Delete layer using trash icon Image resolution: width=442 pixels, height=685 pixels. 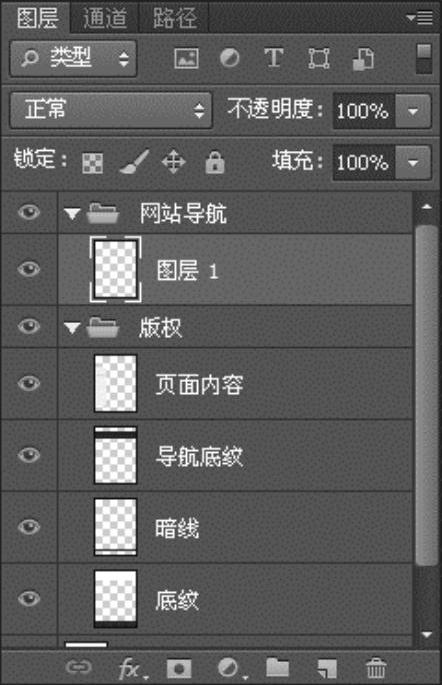pyautogui.click(x=376, y=668)
